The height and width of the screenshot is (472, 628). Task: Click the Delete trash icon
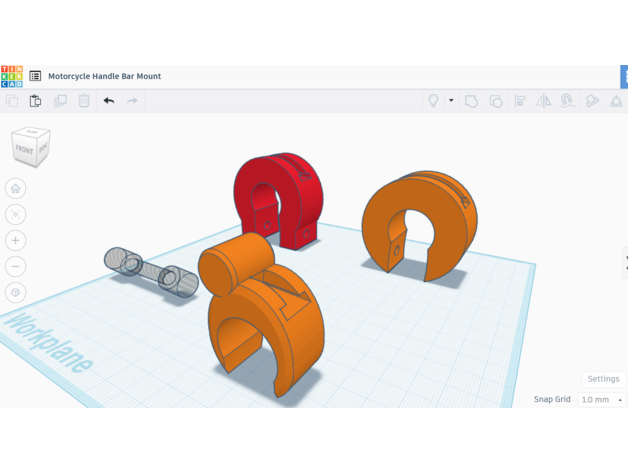coord(84,101)
